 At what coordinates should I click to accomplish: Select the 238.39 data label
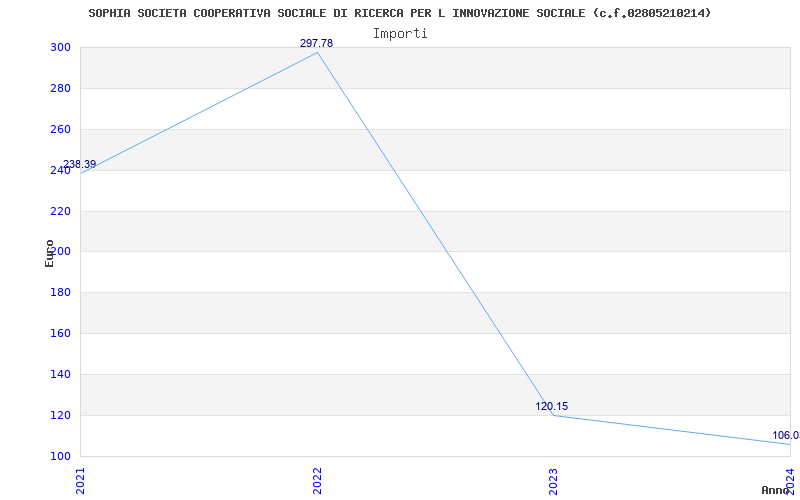tap(80, 164)
